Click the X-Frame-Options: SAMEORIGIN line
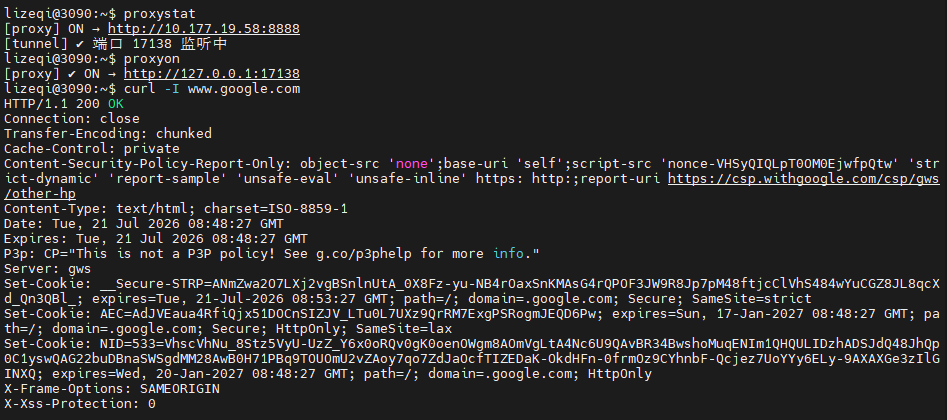Screen dimensions: 947x420 112,389
